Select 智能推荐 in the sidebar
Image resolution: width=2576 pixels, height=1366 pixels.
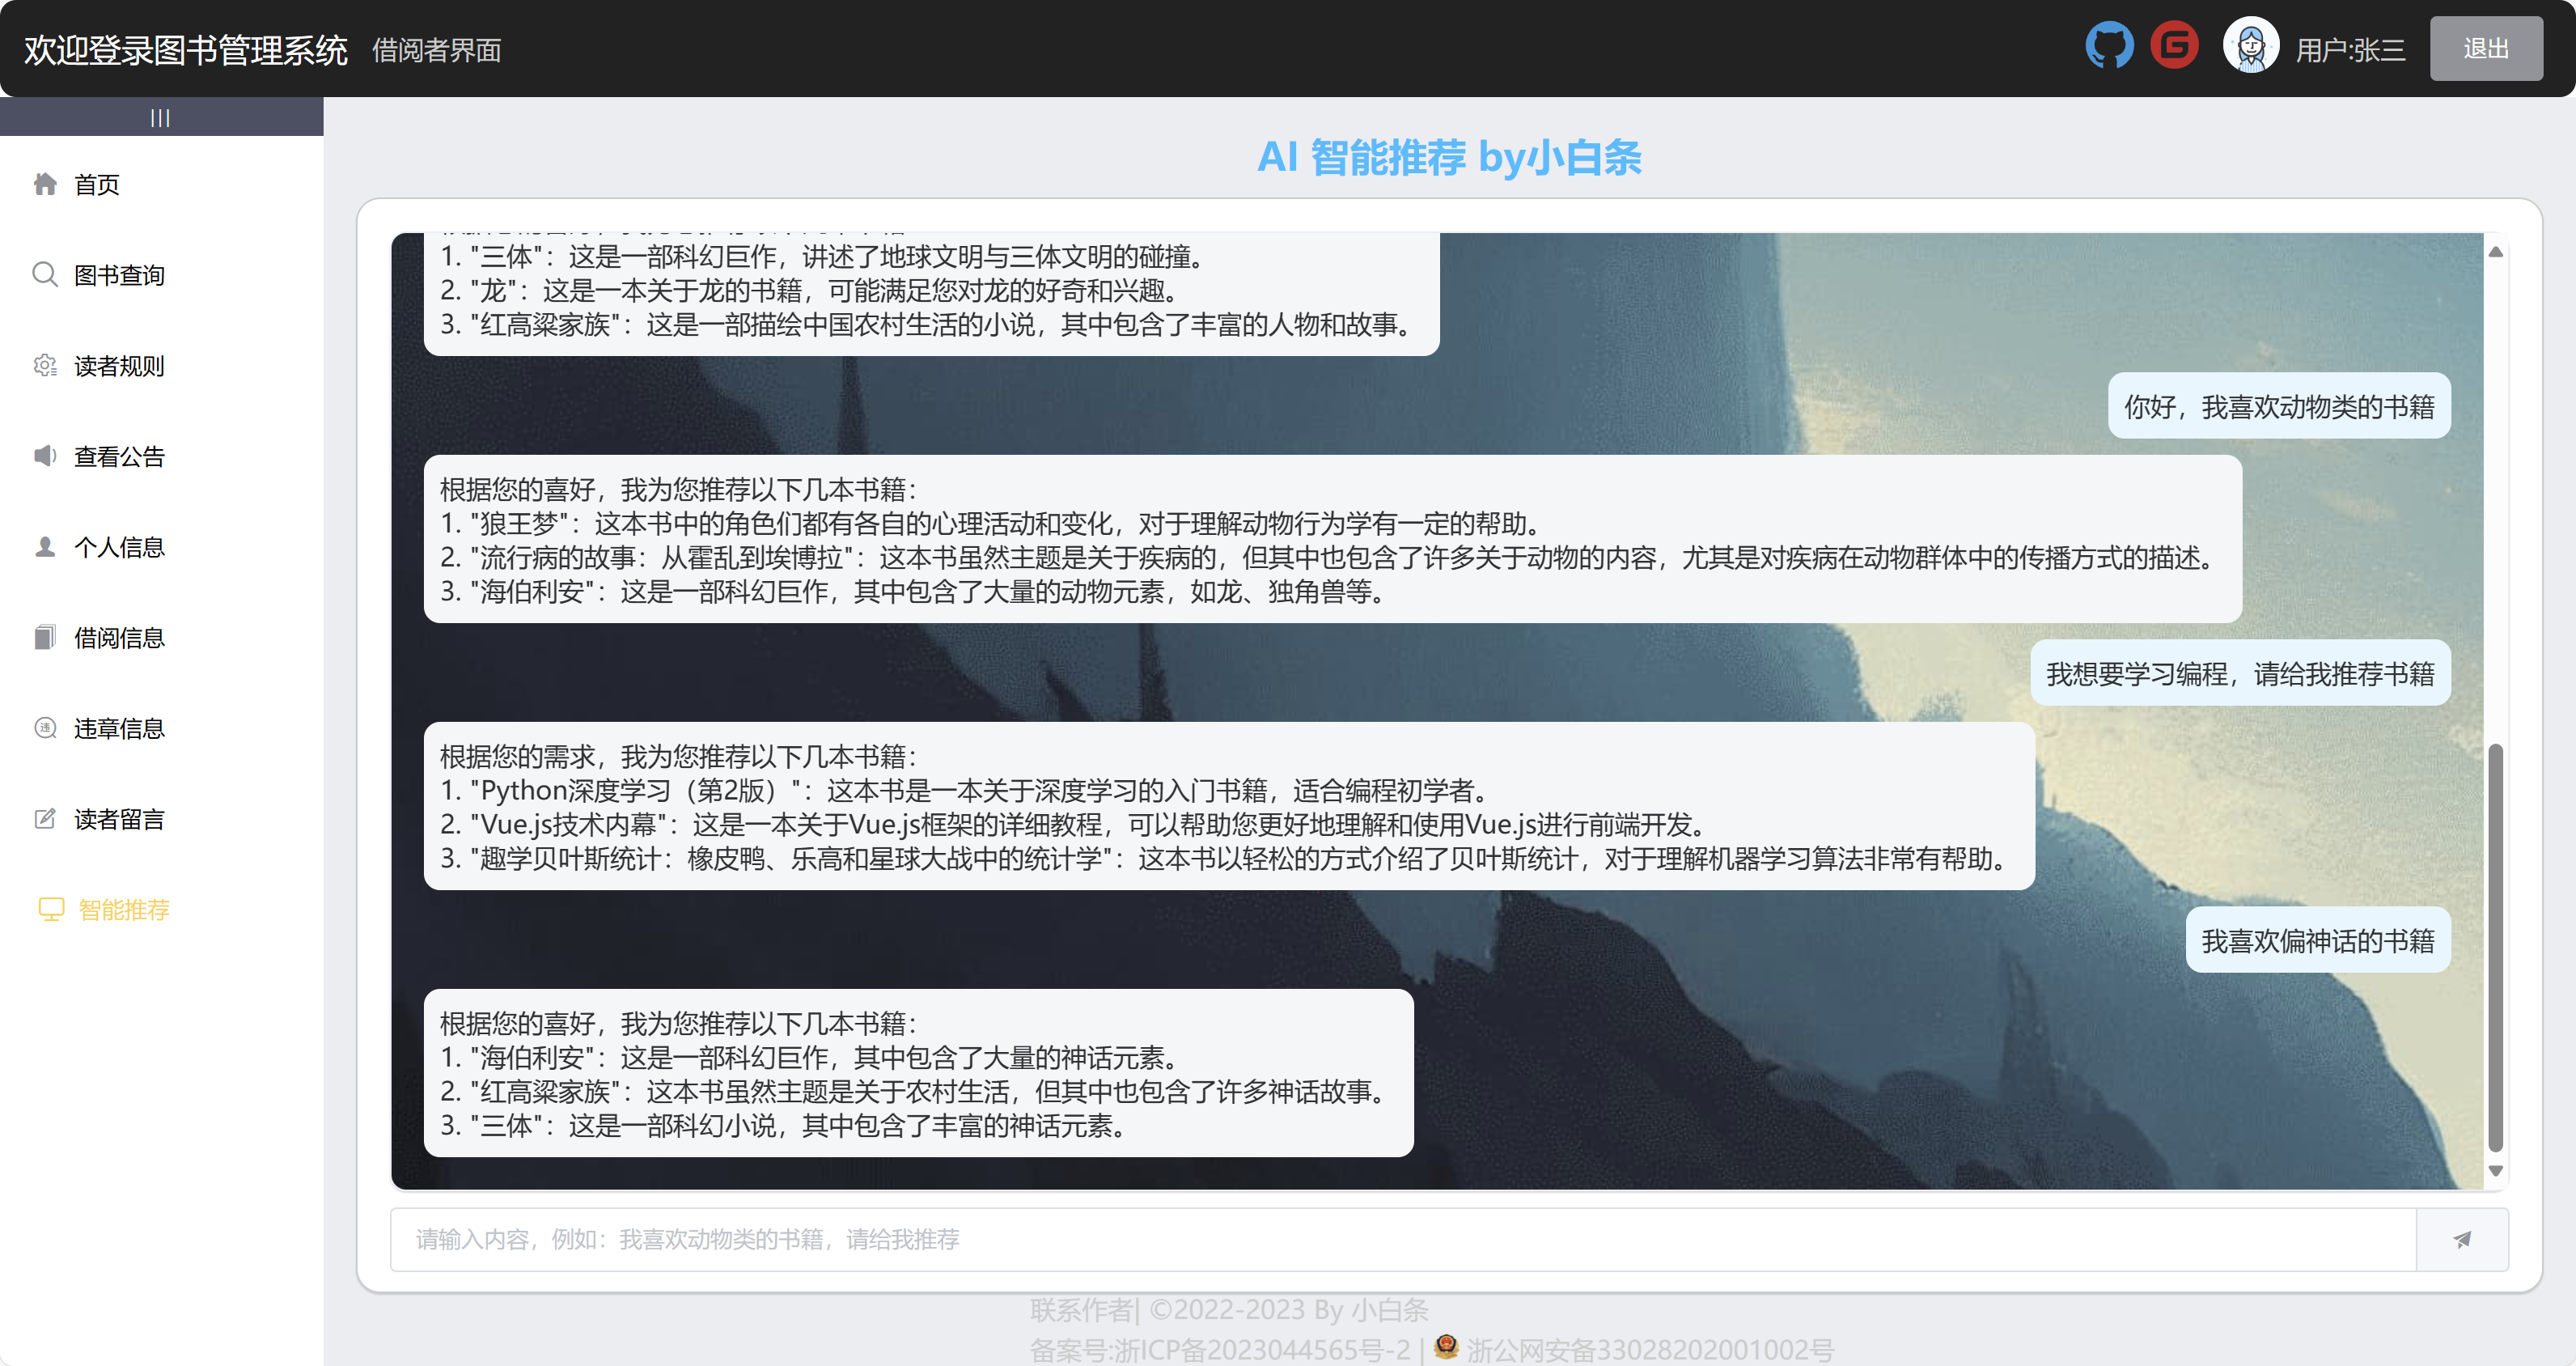[124, 910]
